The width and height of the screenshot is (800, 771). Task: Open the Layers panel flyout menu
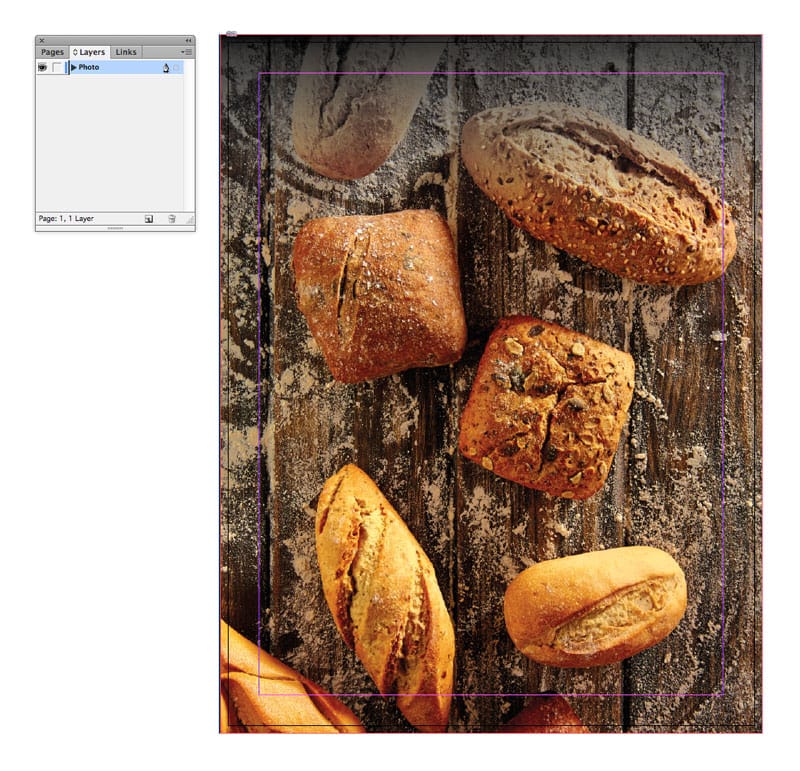click(x=187, y=52)
